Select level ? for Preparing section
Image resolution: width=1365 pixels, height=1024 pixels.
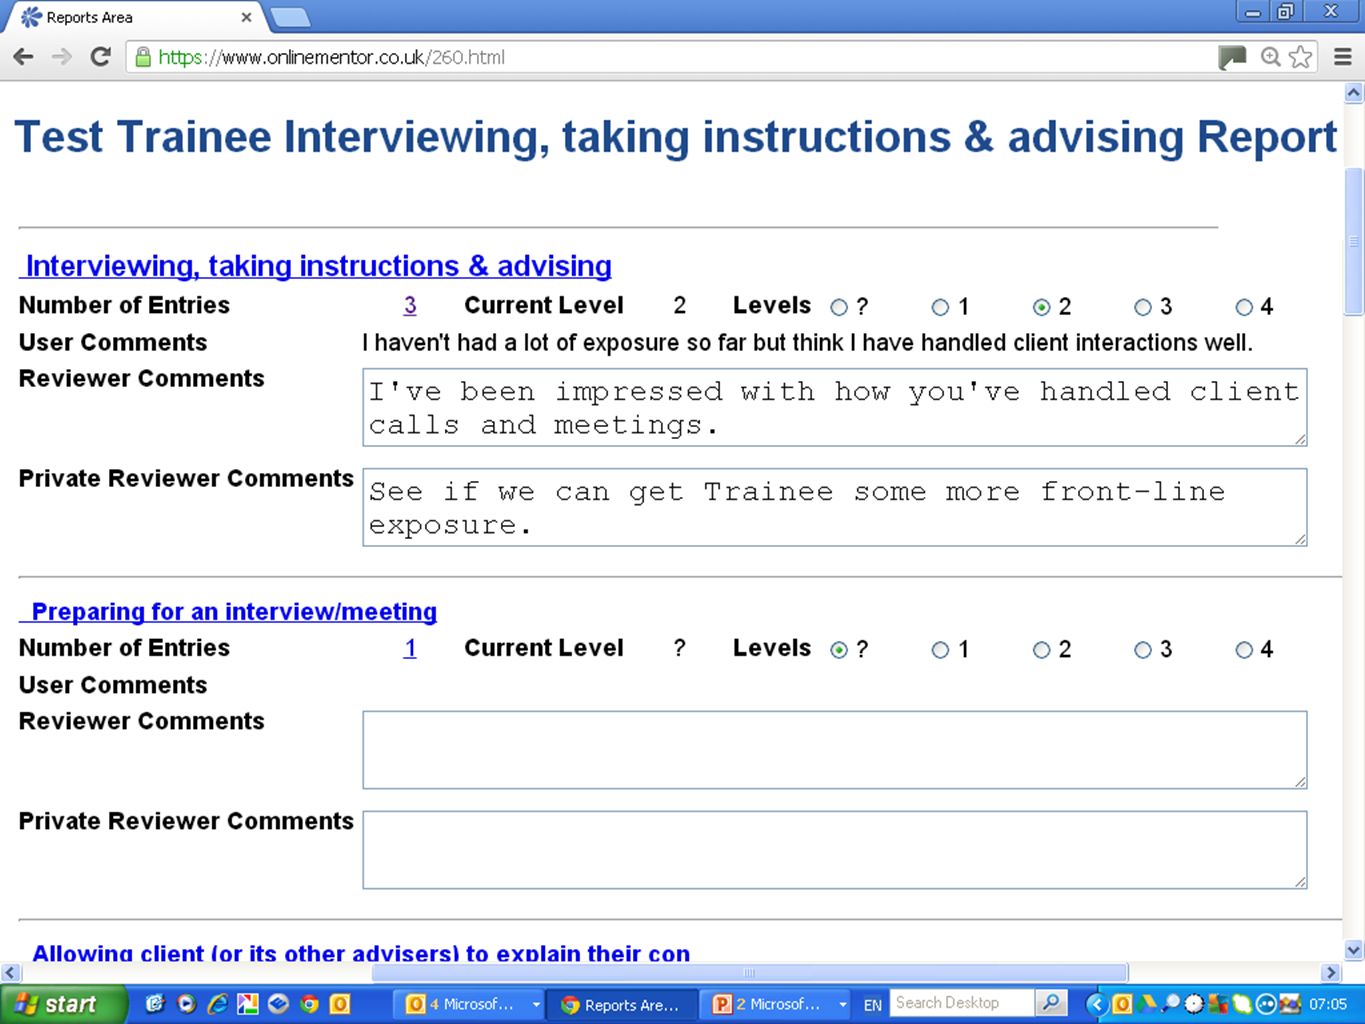coord(839,650)
